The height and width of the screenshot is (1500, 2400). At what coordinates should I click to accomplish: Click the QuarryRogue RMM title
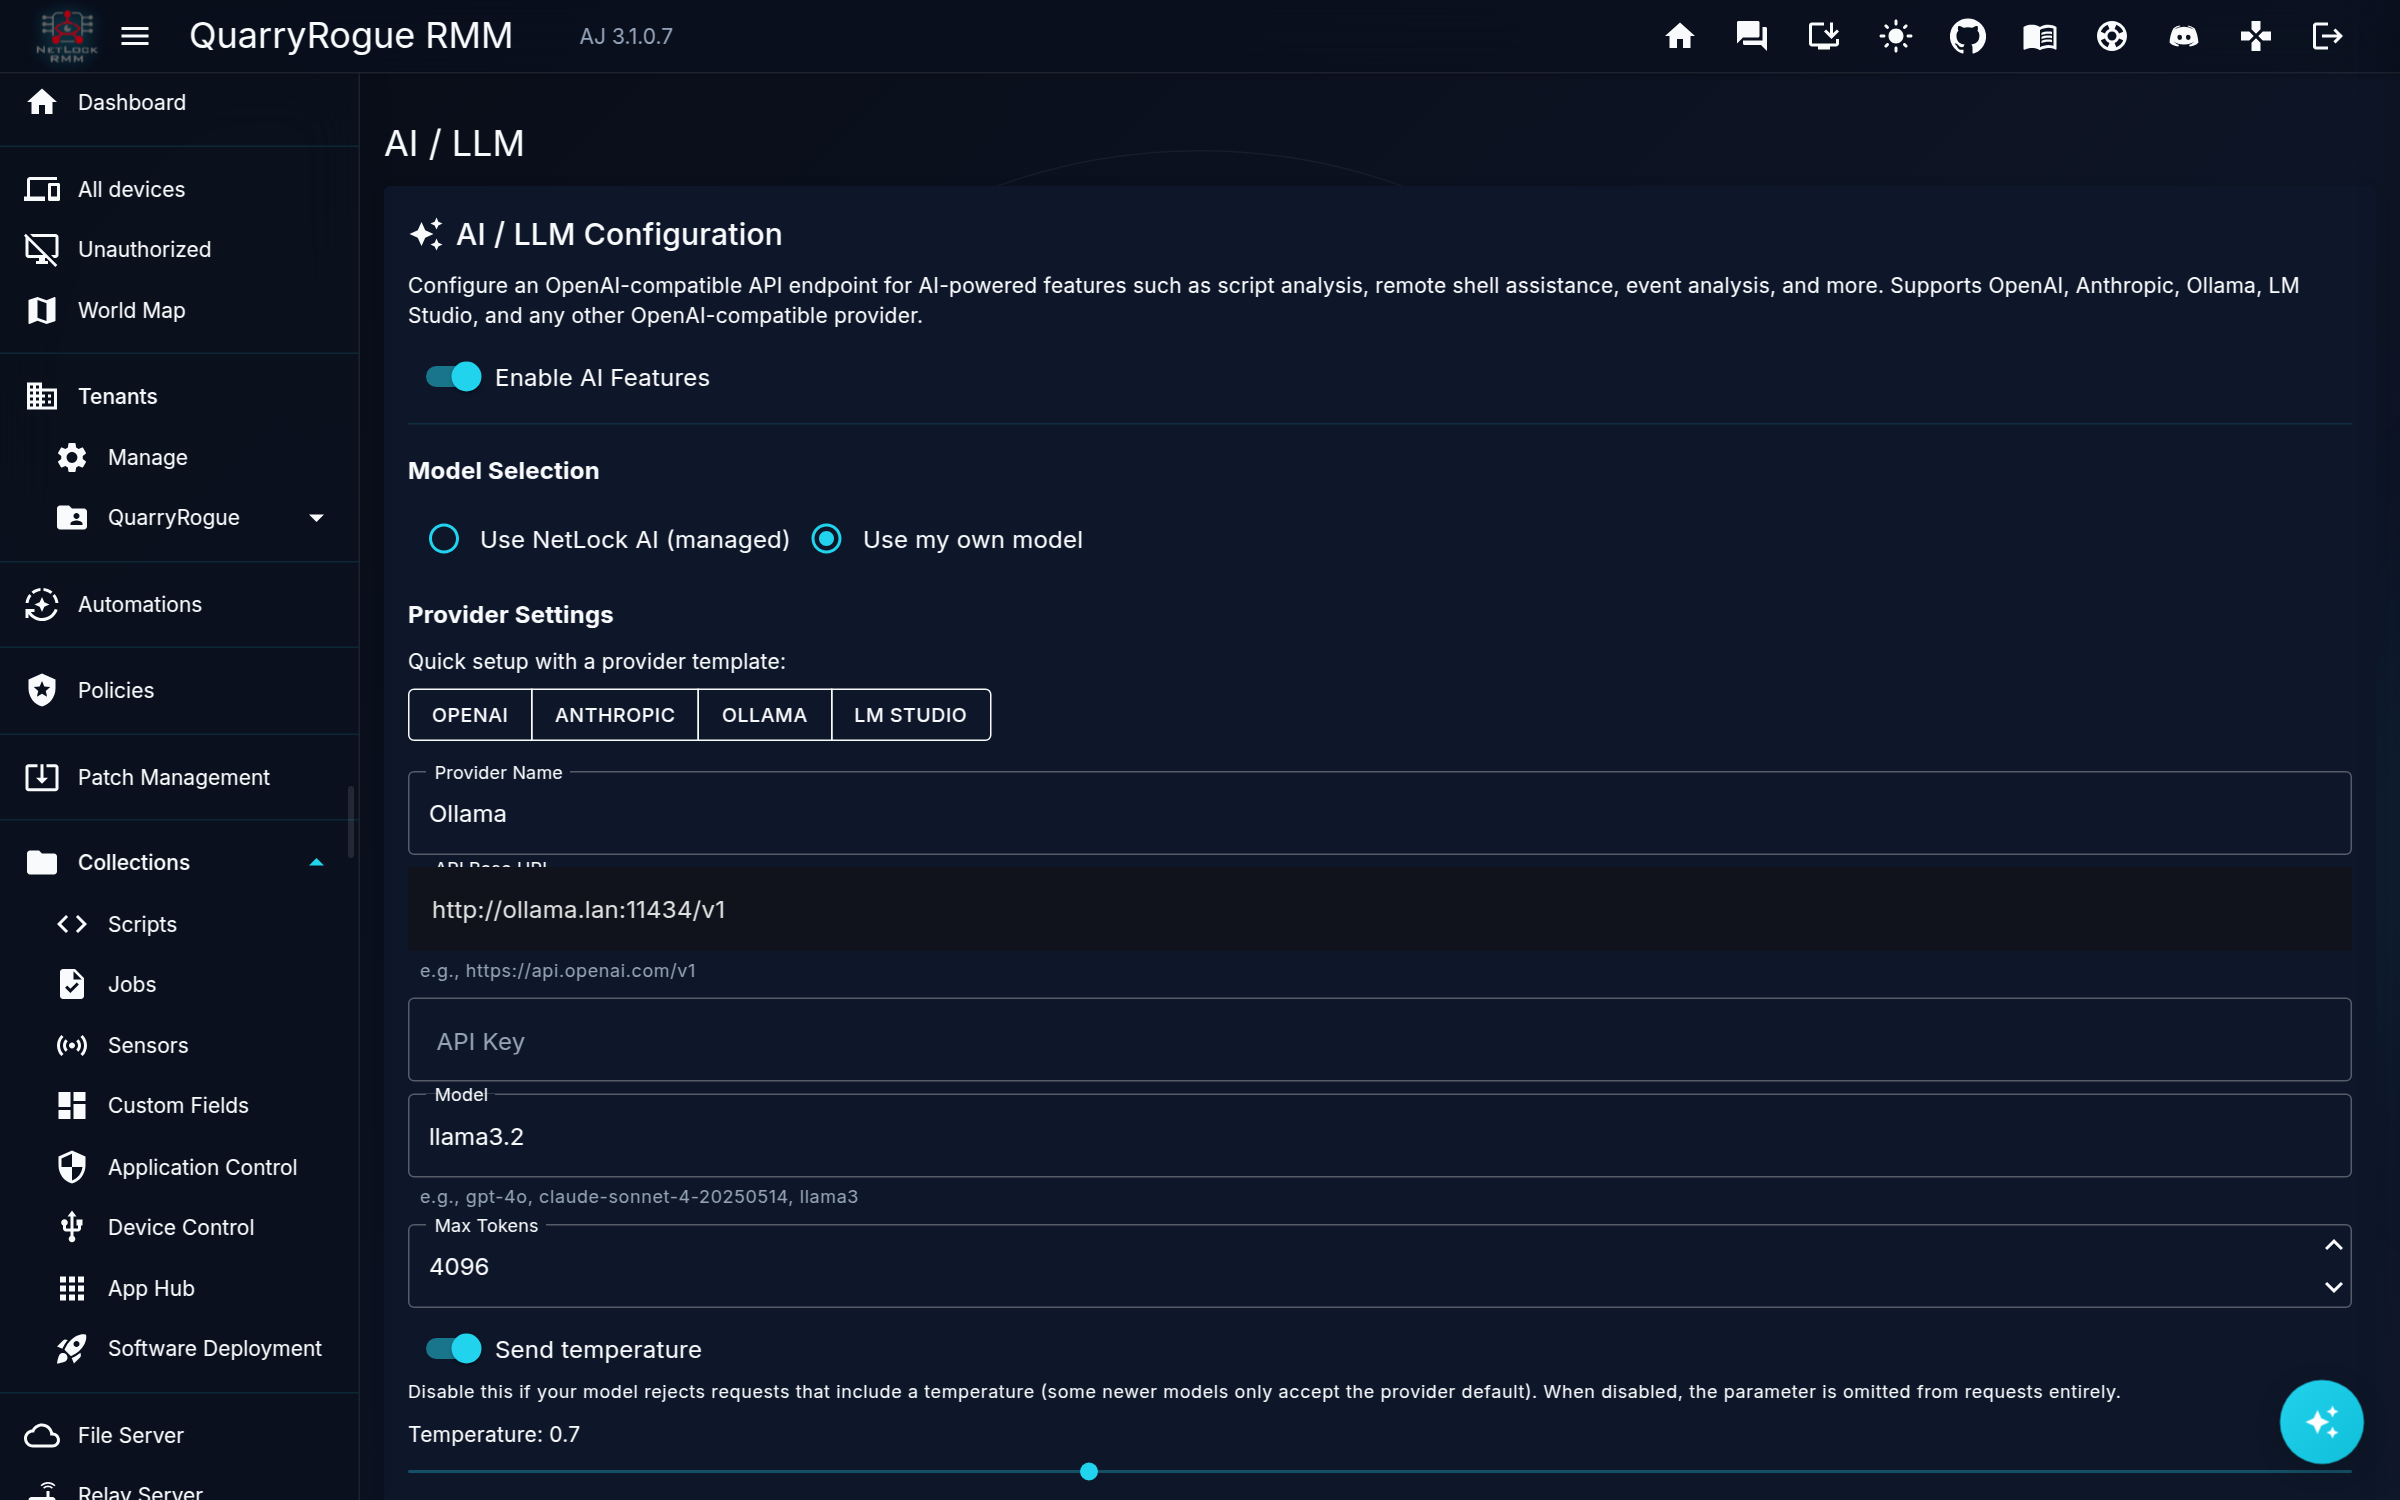(351, 36)
